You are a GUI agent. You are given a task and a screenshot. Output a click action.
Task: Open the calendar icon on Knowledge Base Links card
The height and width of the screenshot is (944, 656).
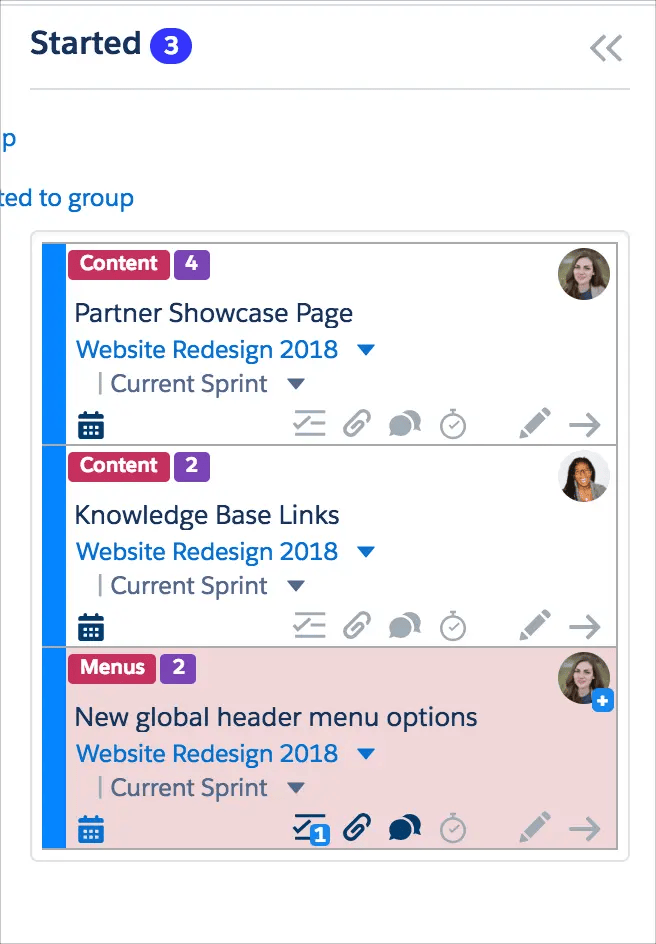click(91, 625)
